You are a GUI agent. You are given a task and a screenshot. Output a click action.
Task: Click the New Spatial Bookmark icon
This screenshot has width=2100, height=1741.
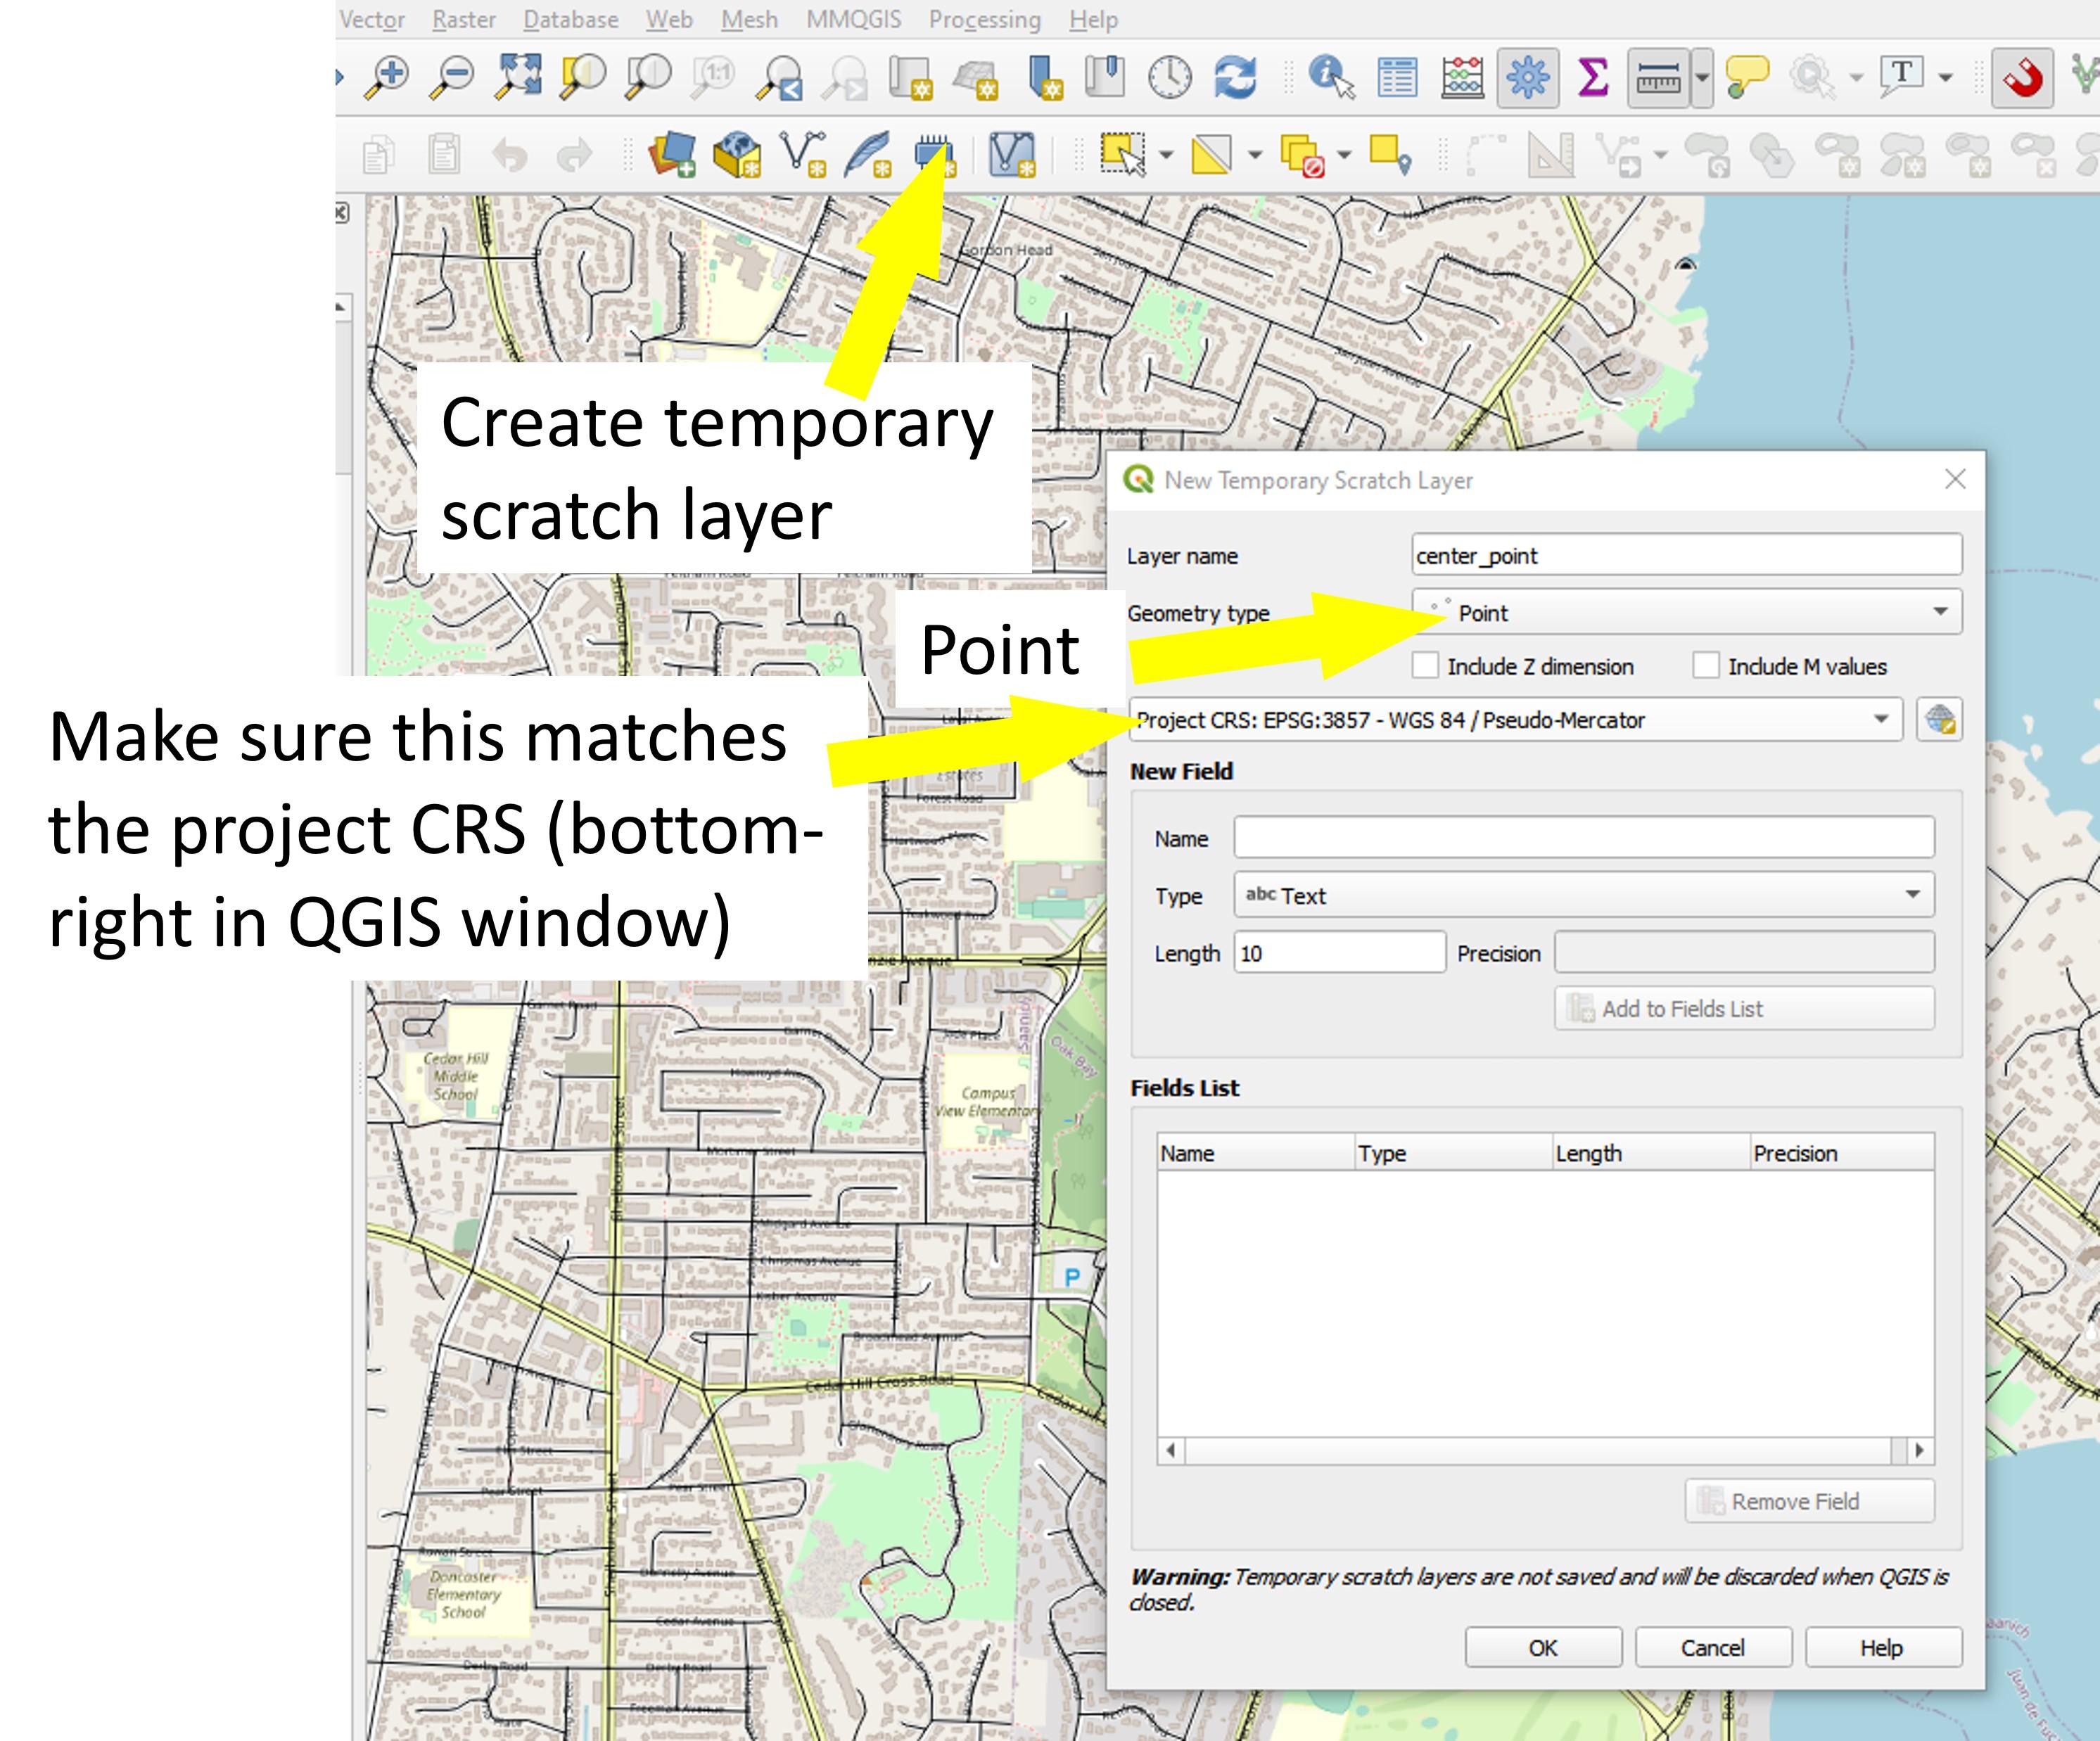tap(1045, 77)
